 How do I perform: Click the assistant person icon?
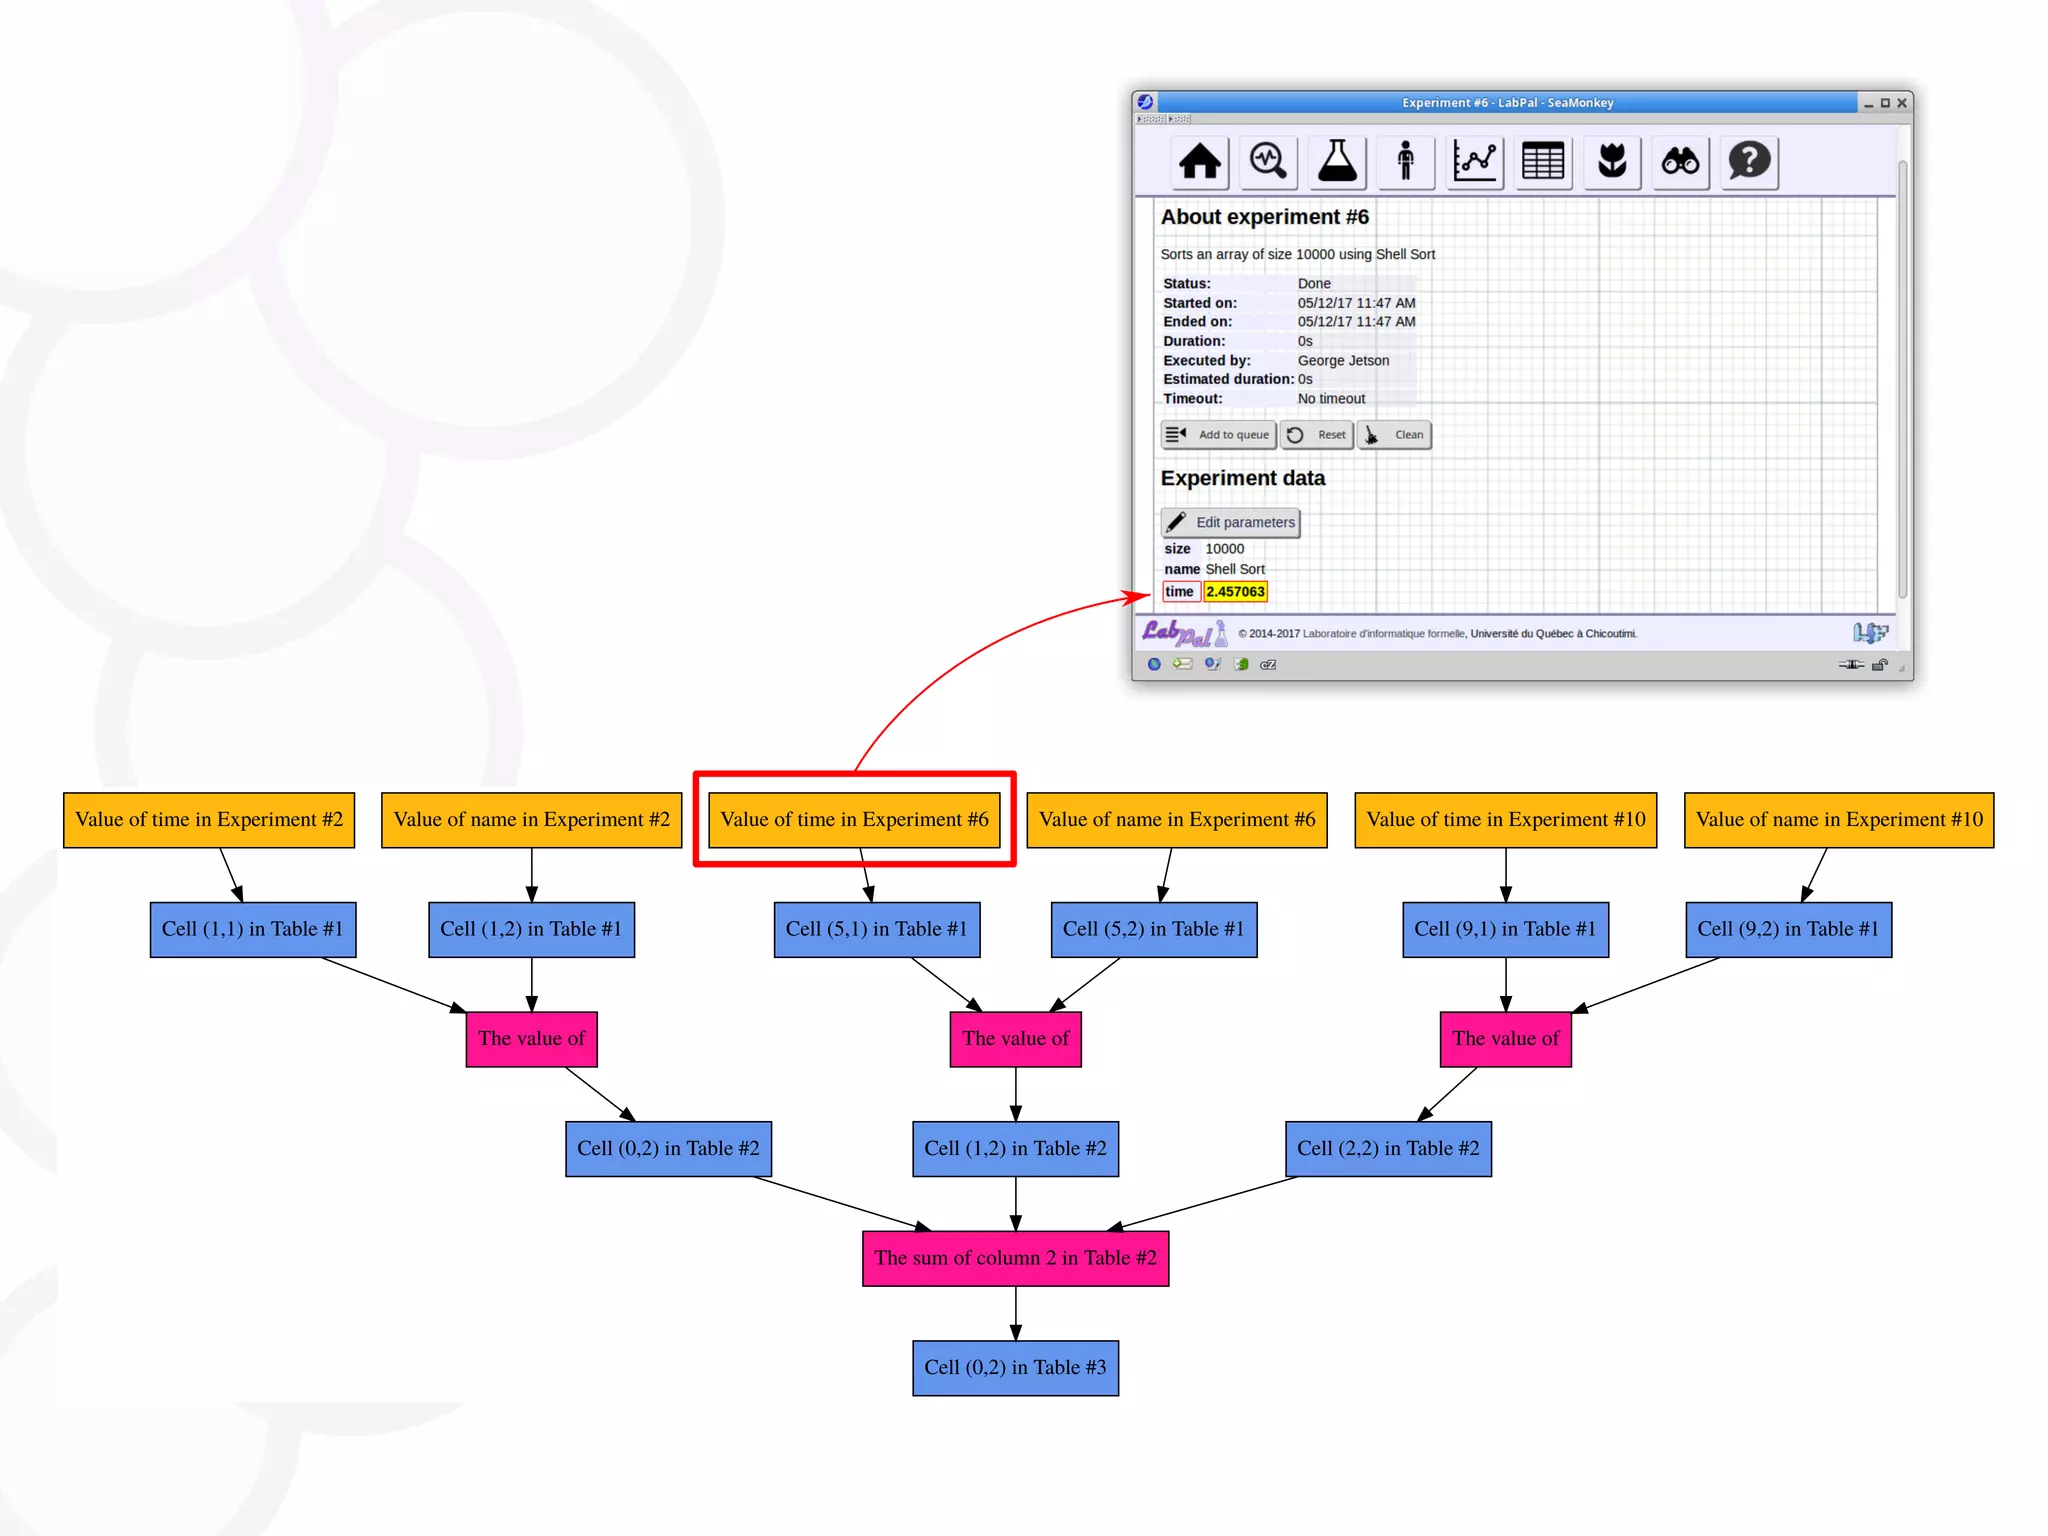(x=1405, y=161)
